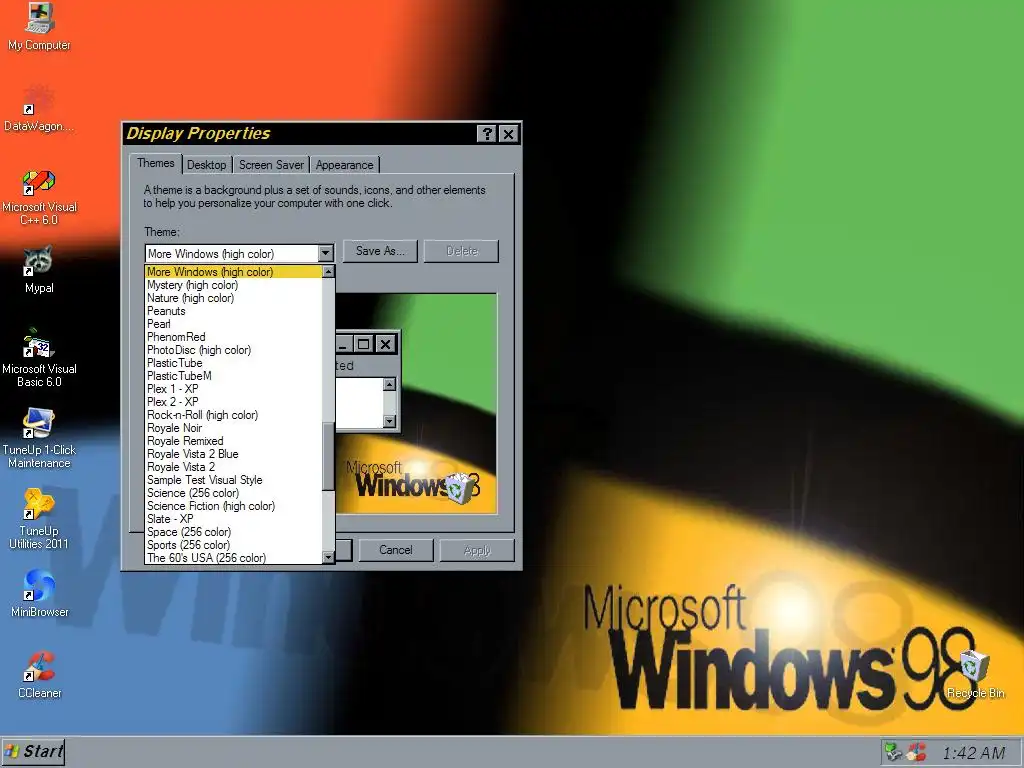The width and height of the screenshot is (1024, 768).
Task: Click the Display Properties help question button
Action: (x=487, y=134)
